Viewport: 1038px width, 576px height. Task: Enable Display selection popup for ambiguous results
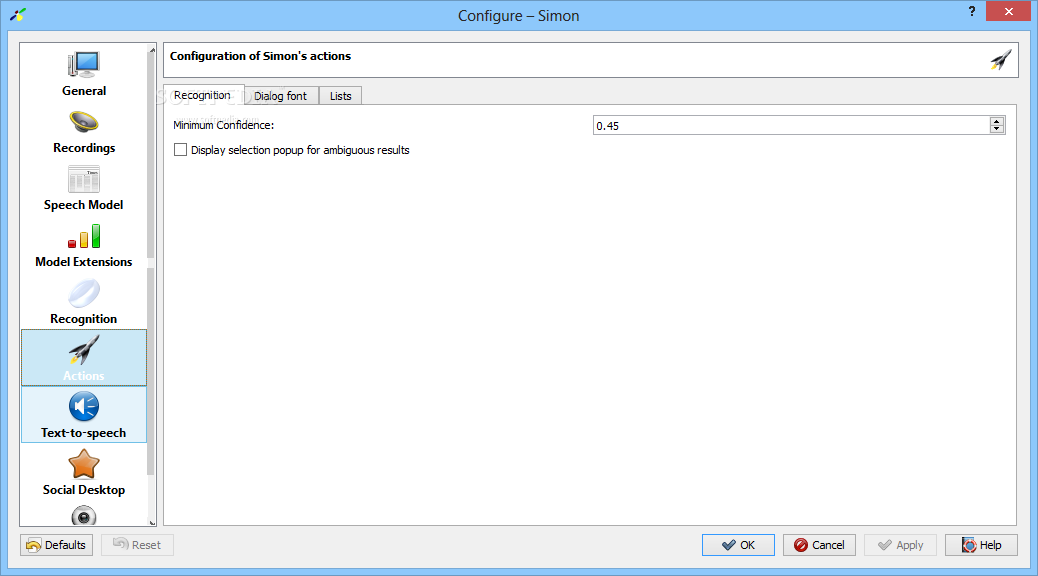(180, 150)
